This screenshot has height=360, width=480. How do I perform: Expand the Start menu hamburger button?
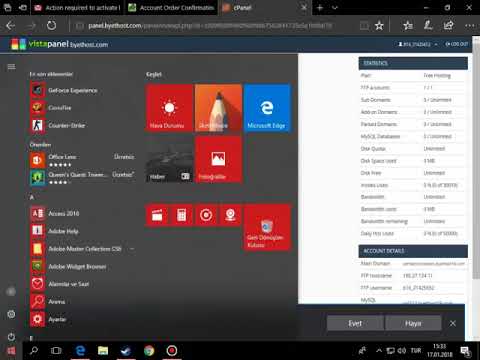[x=11, y=67]
